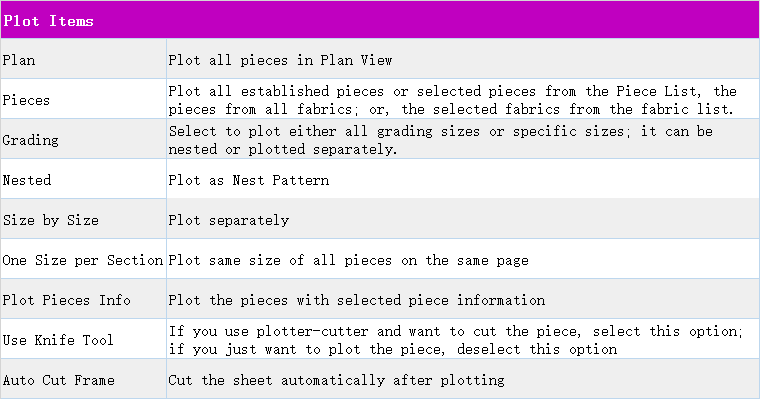Click 'Plot all pieces in Plan View' text
This screenshot has height=407, width=766.
(280, 60)
